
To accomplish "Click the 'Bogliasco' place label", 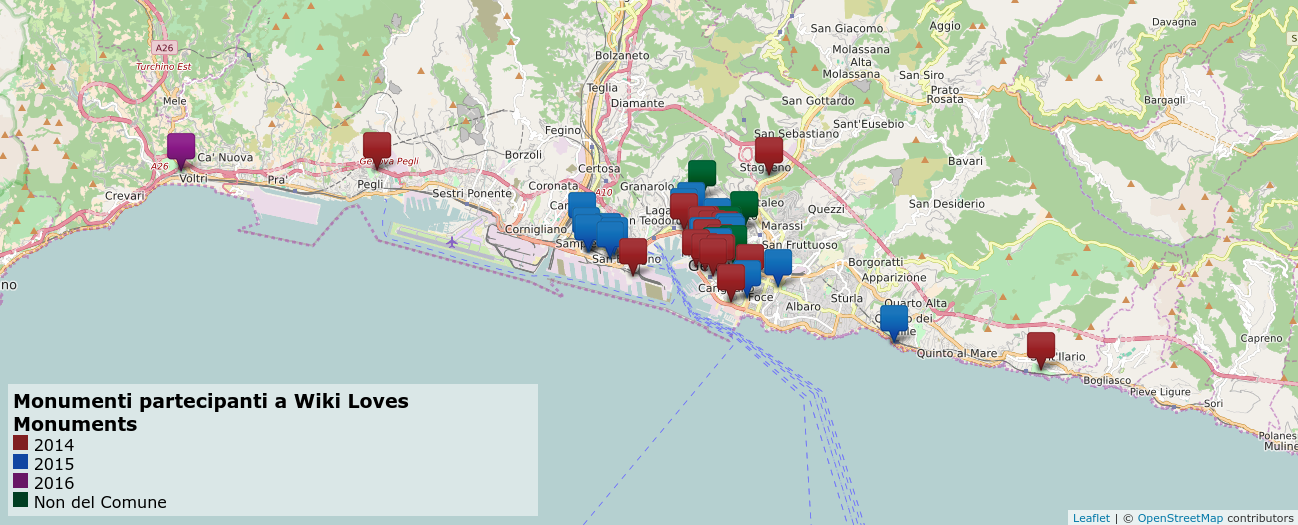I will click(x=1107, y=380).
